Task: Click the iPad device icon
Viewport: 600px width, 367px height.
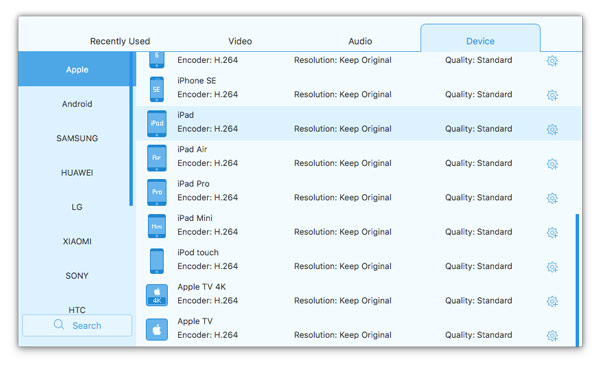Action: click(x=157, y=123)
